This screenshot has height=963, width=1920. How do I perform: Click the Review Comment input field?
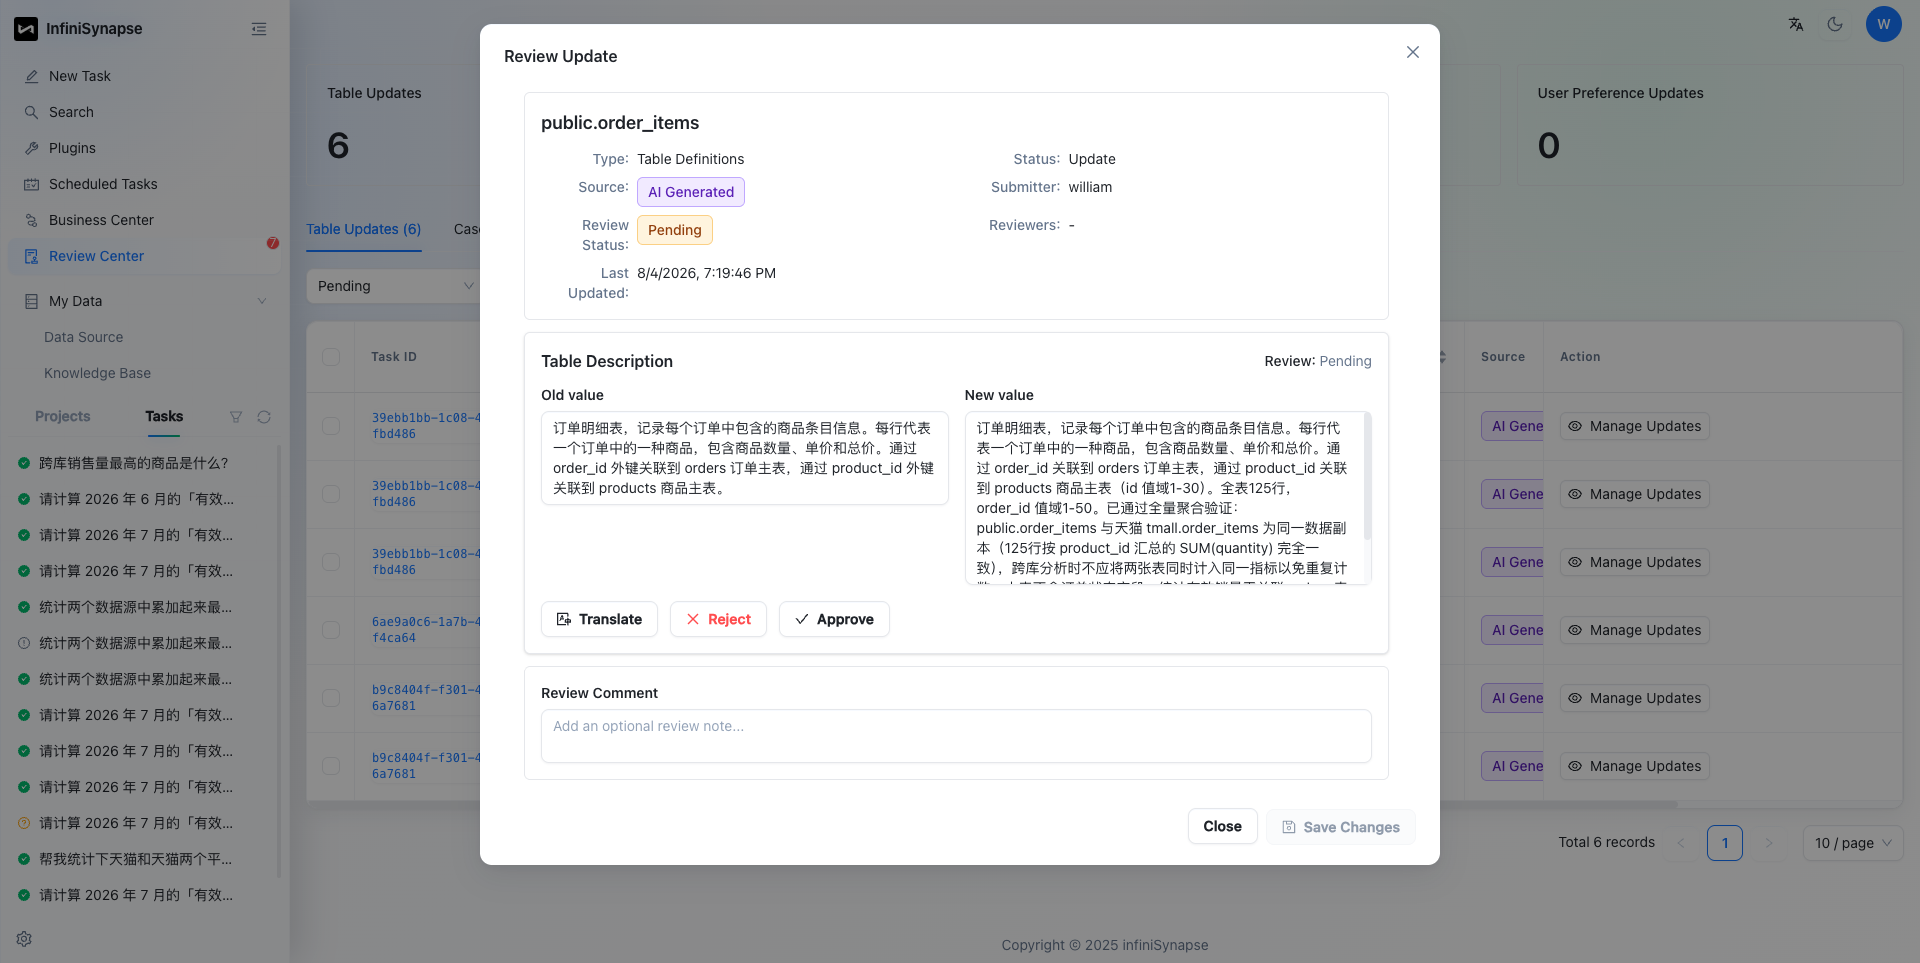[956, 736]
